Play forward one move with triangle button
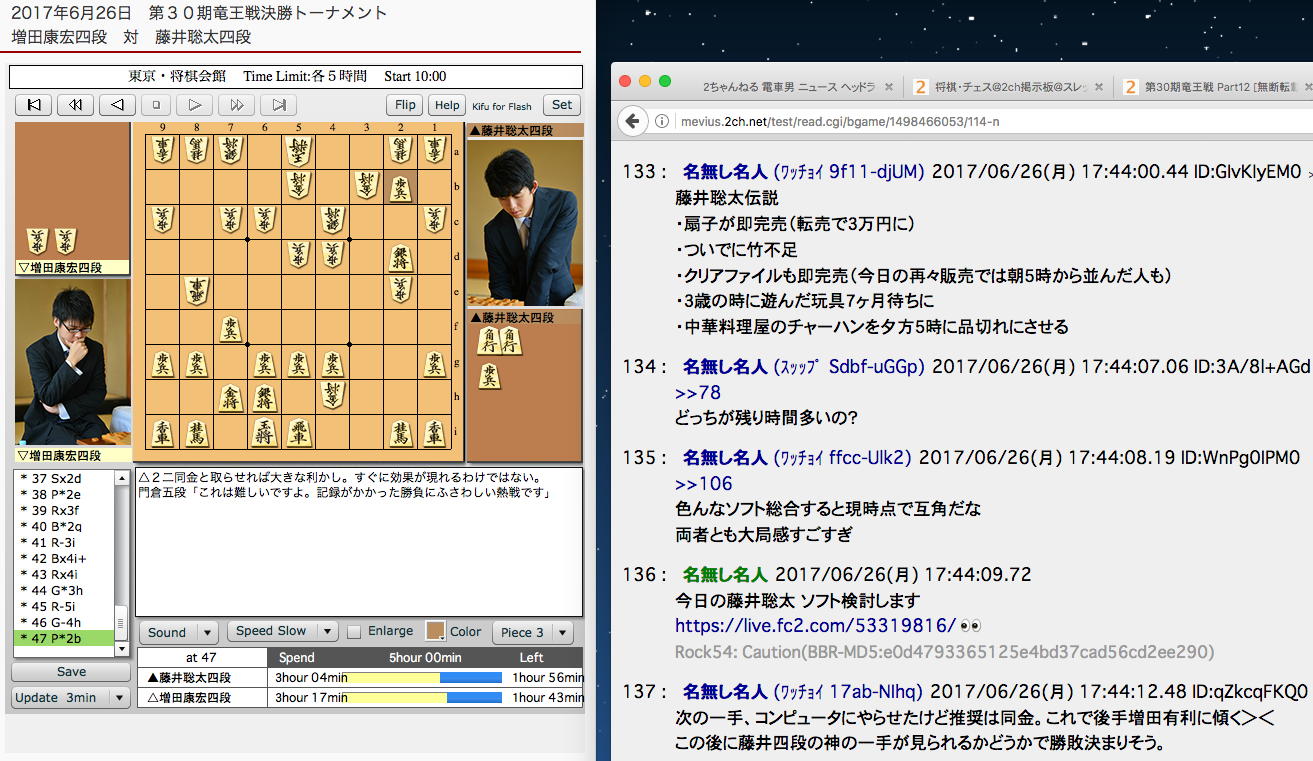Screen dimensions: 1313x761 point(195,105)
